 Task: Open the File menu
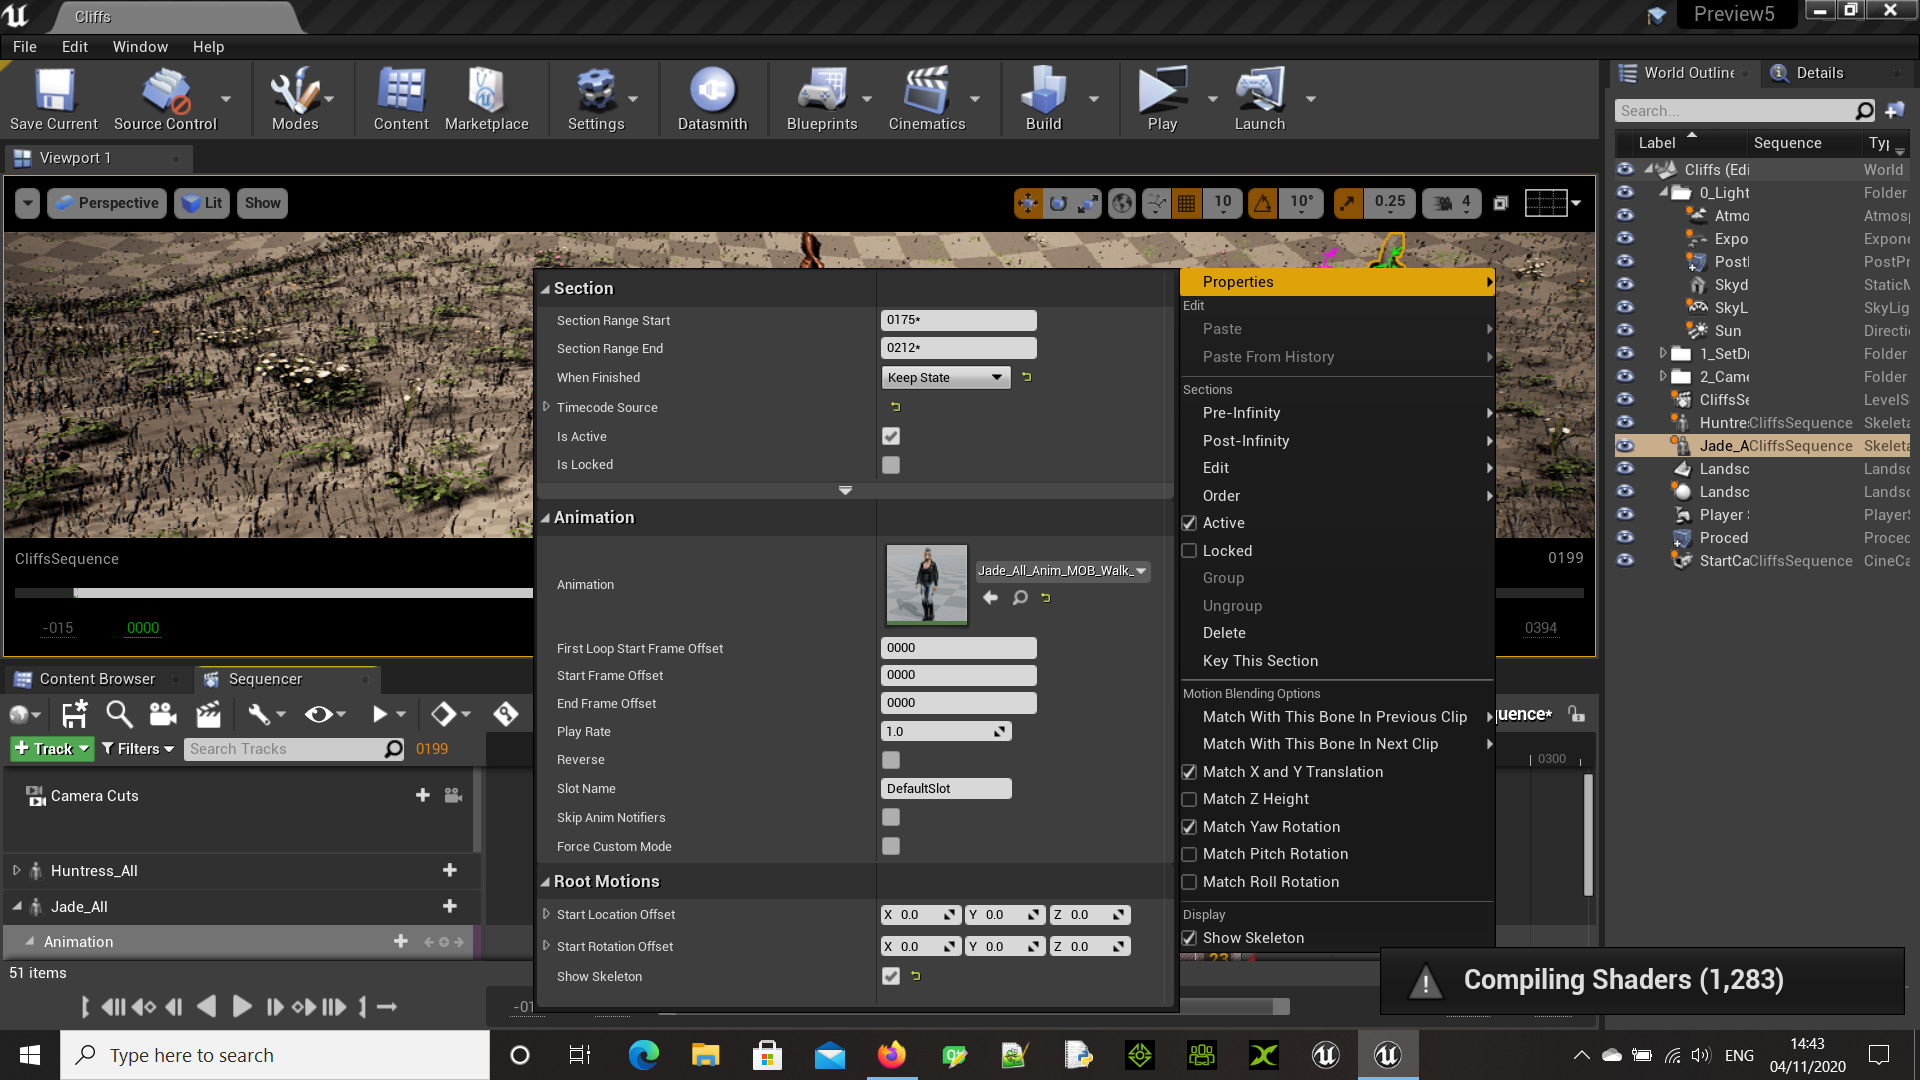(x=25, y=47)
